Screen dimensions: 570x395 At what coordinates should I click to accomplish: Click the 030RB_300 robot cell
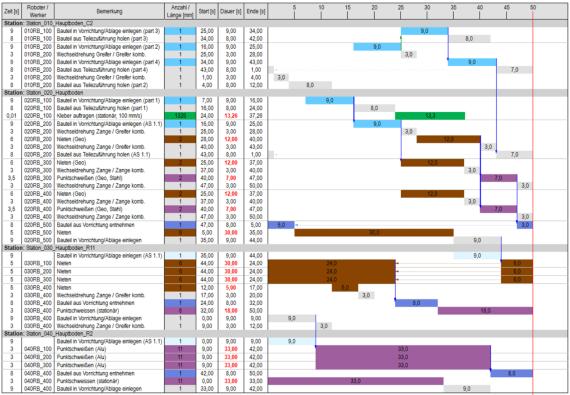click(38, 279)
